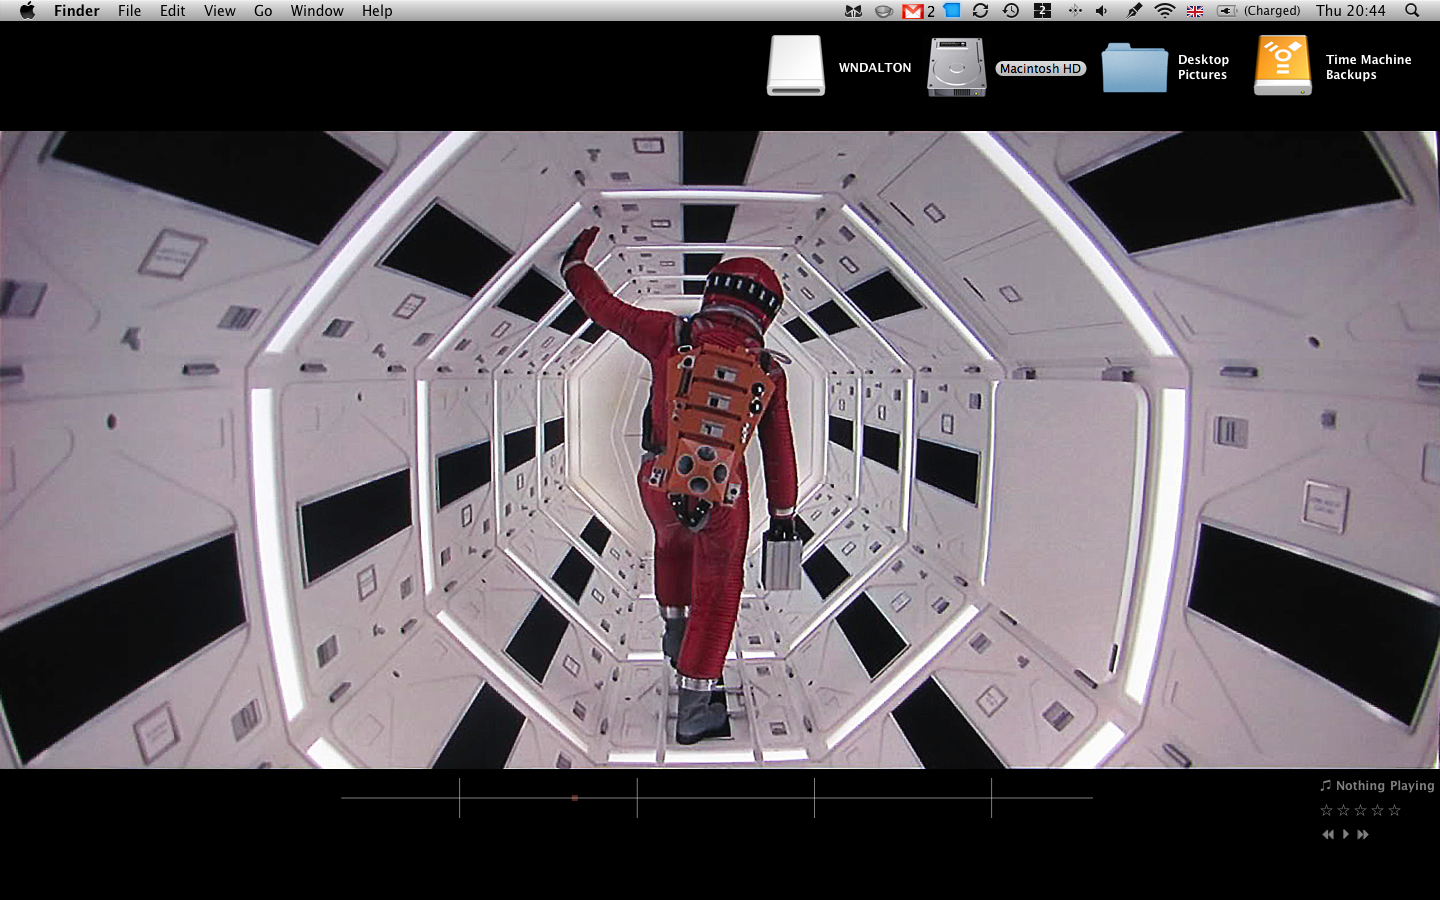Viewport: 1440px width, 900px height.
Task: Click the Macintosh HD label
Action: (1041, 69)
